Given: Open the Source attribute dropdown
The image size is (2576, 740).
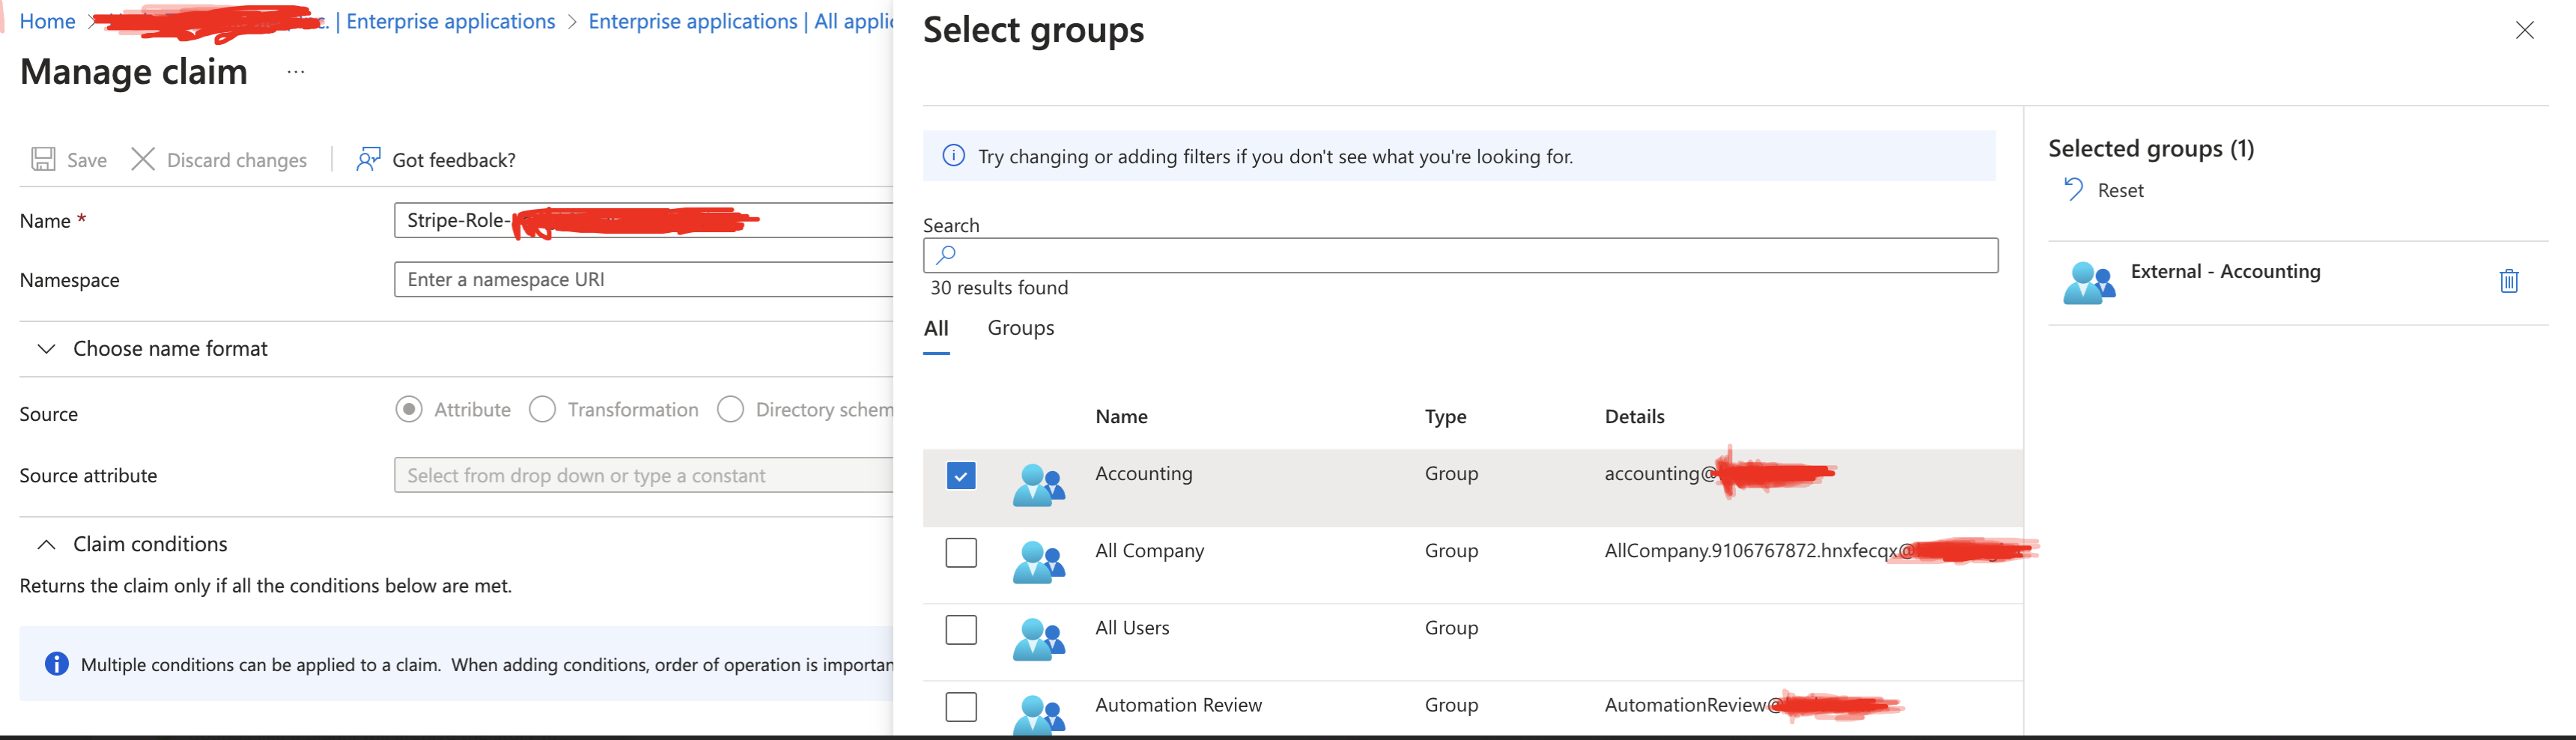Looking at the screenshot, I should 644,475.
